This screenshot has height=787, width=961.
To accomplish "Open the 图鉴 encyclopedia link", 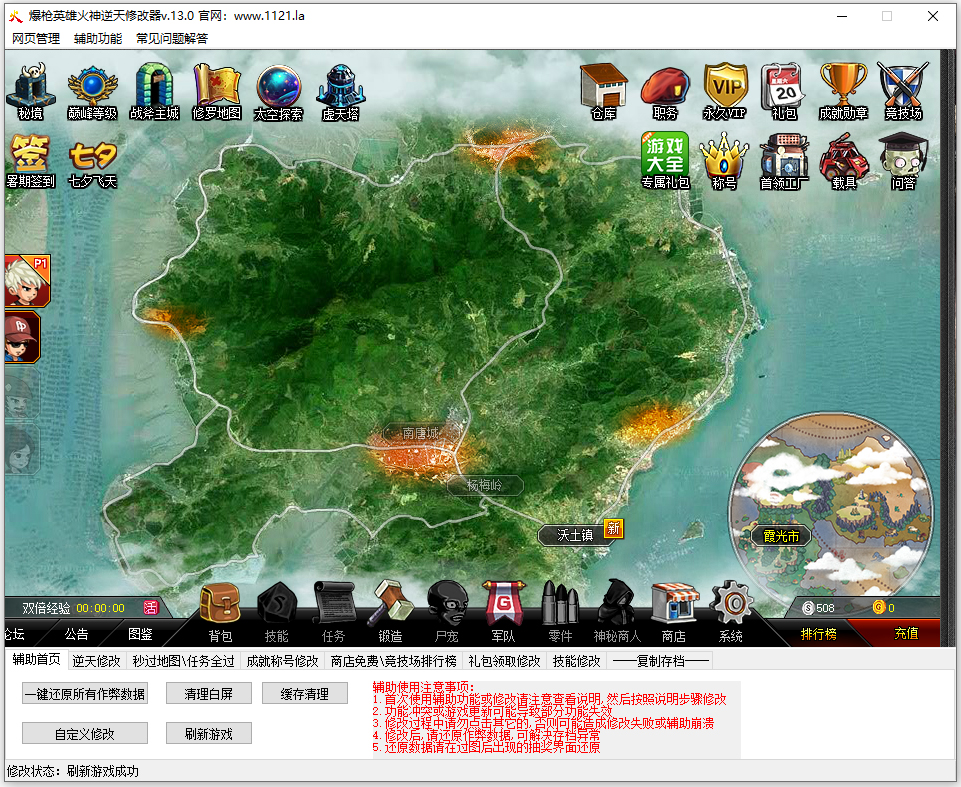I will [x=140, y=634].
